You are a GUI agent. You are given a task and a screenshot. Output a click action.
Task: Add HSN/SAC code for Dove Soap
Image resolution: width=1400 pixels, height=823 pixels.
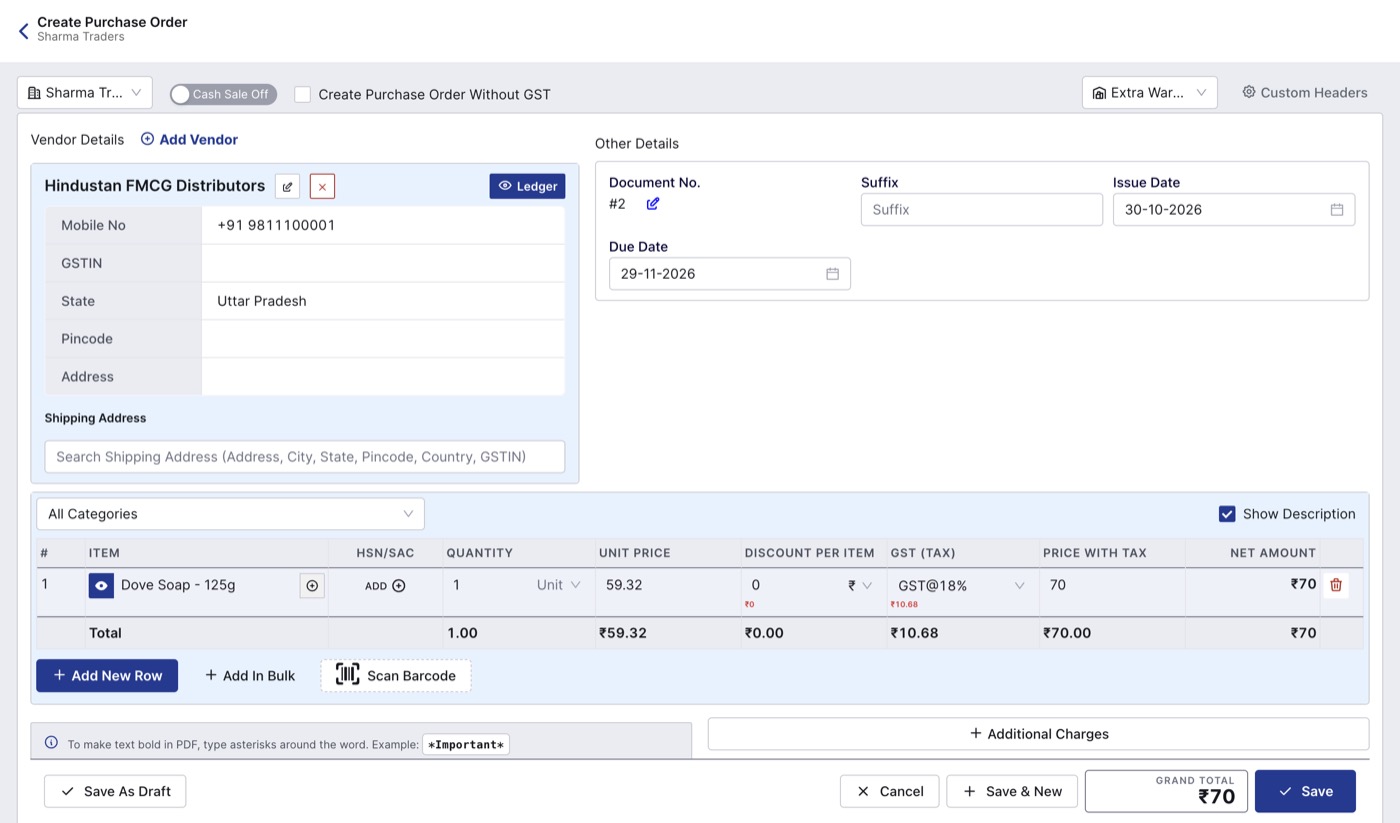coord(385,586)
